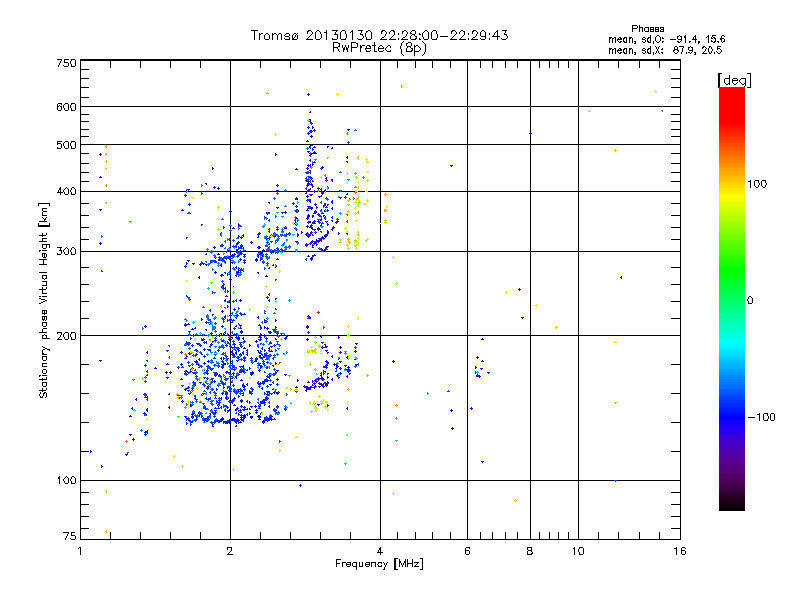The image size is (800, 600).
Task: Click the x-axis tick label '2'
Action: click(x=230, y=551)
